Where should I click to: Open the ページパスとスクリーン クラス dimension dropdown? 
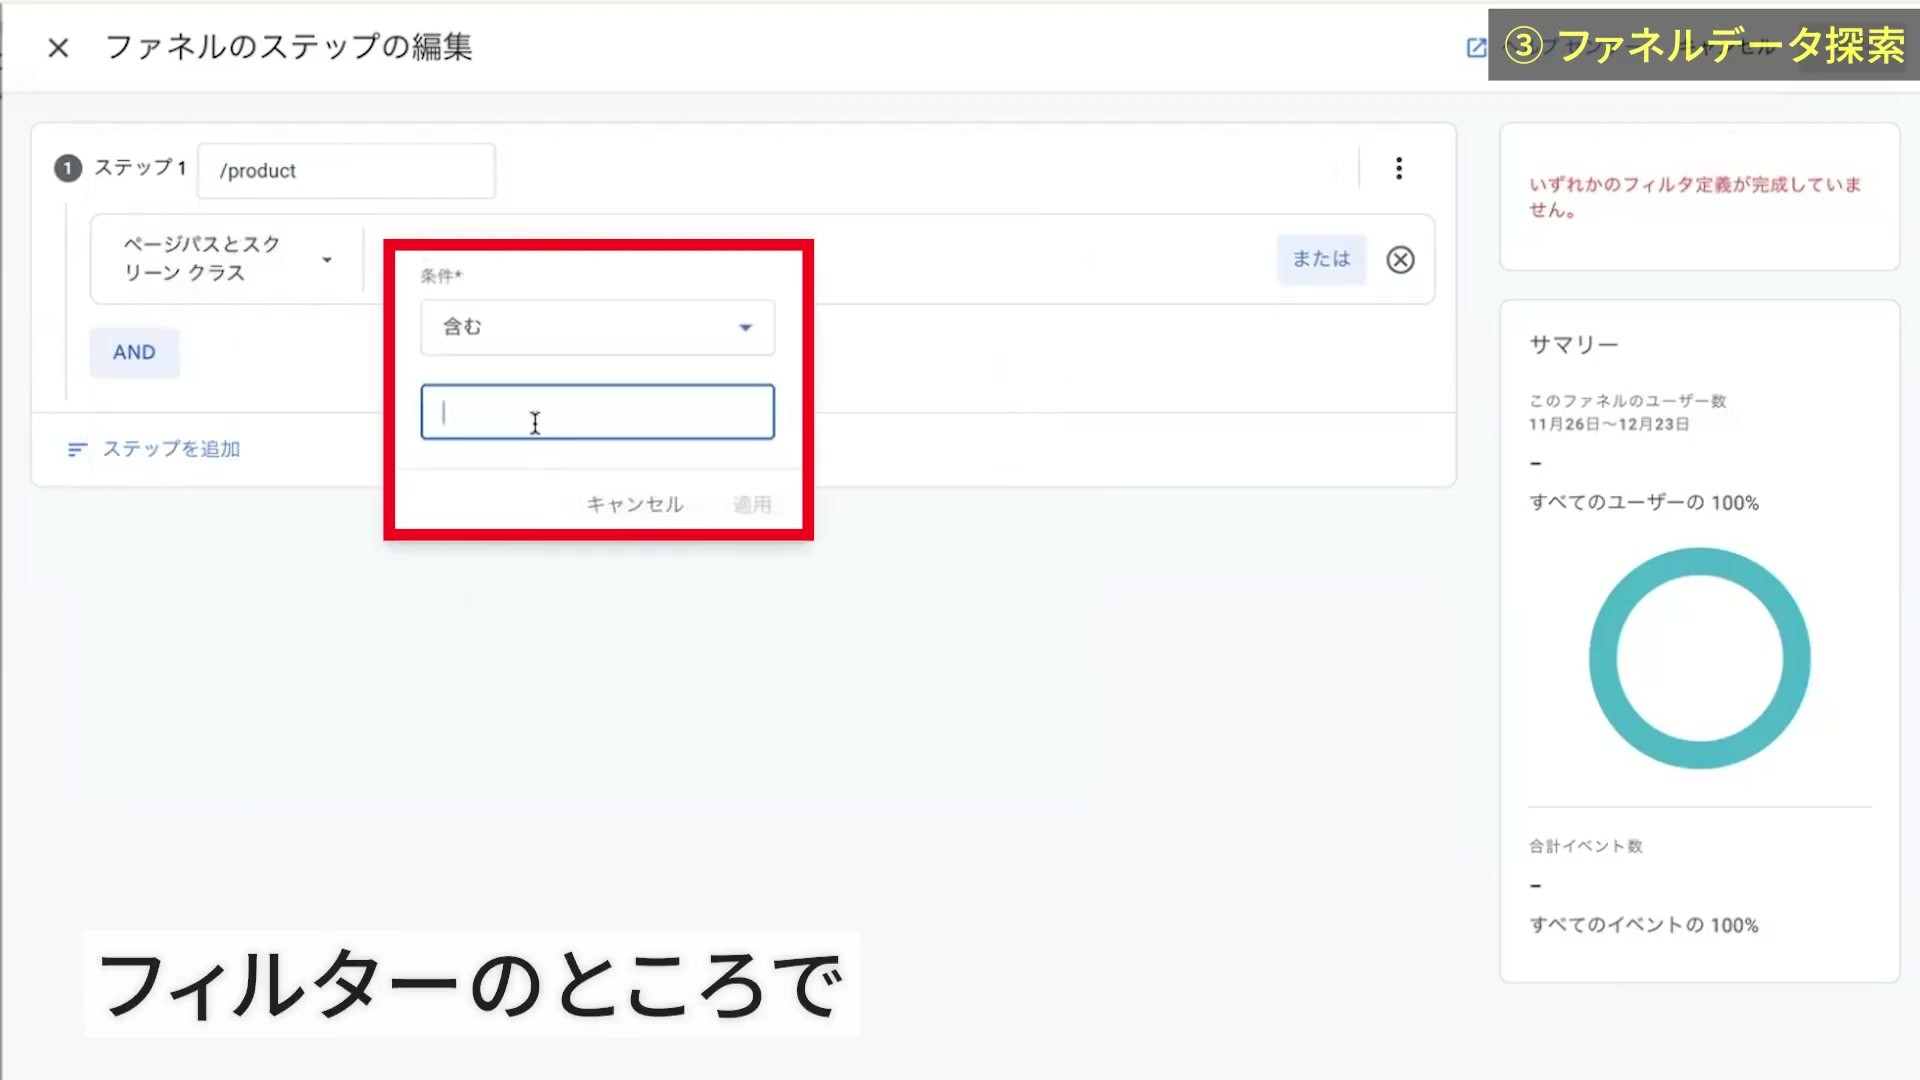(227, 259)
